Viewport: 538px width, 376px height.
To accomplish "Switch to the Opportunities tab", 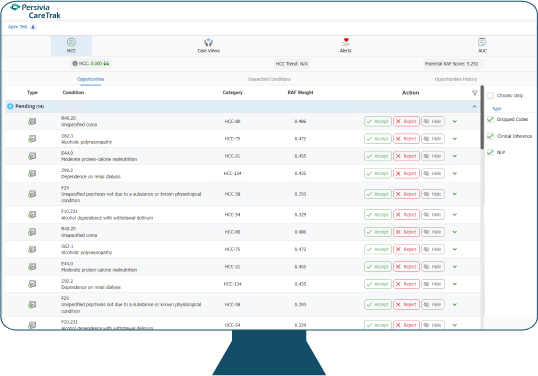I will pyautogui.click(x=90, y=79).
